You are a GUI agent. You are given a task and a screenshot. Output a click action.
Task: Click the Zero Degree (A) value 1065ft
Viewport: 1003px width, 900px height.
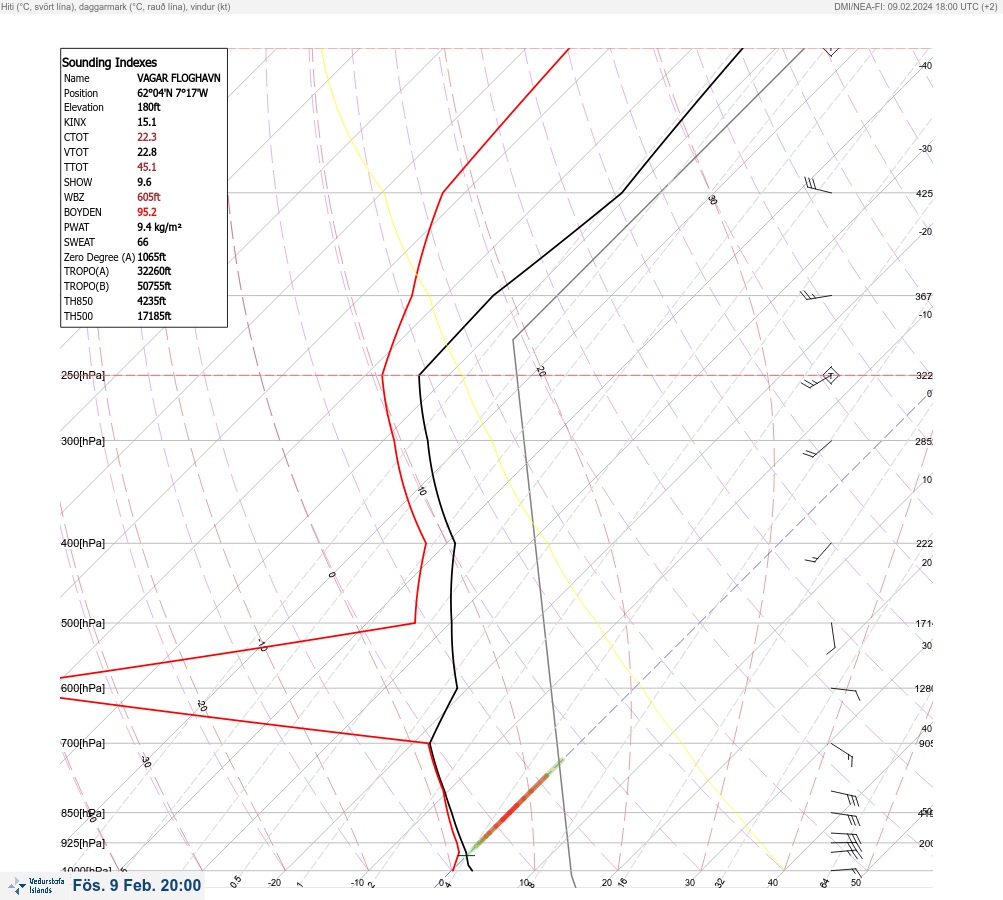tap(152, 257)
